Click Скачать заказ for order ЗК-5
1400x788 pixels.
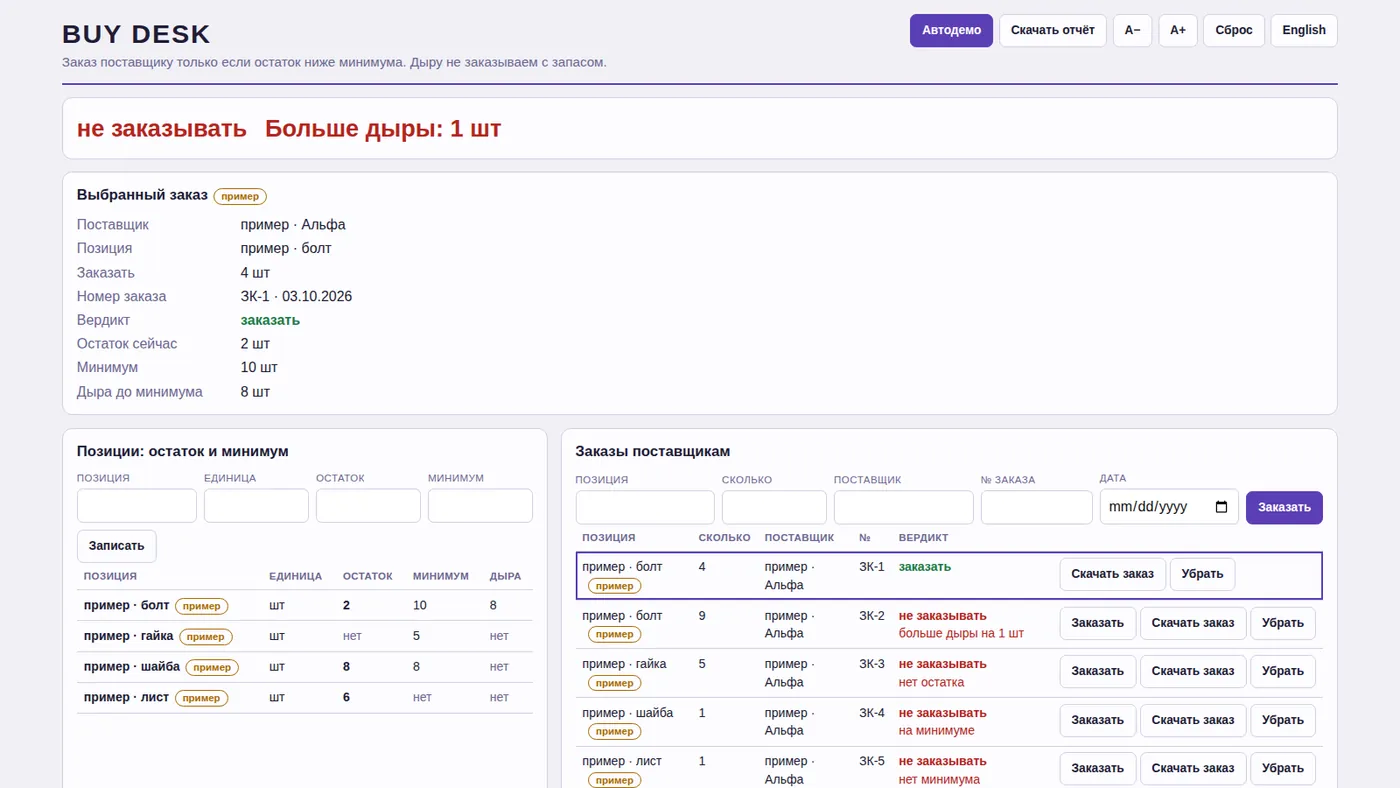pyautogui.click(x=1193, y=768)
